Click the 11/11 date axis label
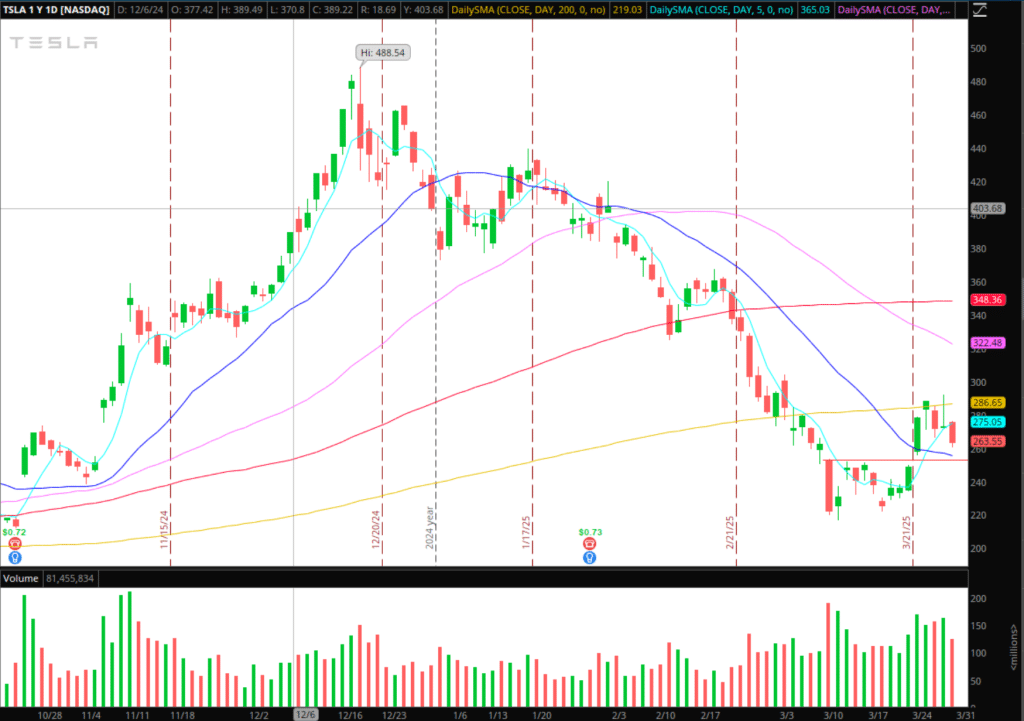1024x721 pixels. (x=137, y=715)
